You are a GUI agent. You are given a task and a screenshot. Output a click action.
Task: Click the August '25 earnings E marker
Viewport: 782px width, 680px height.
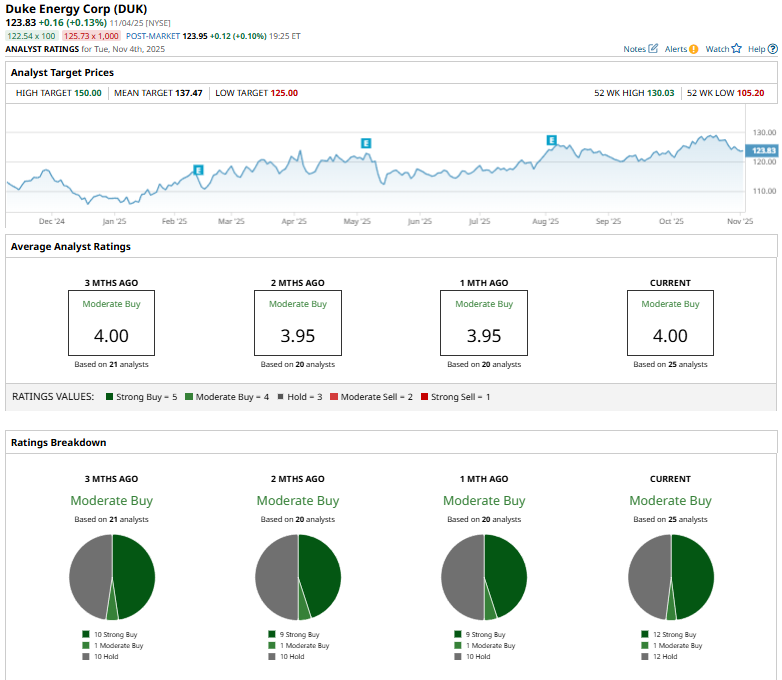click(x=551, y=140)
